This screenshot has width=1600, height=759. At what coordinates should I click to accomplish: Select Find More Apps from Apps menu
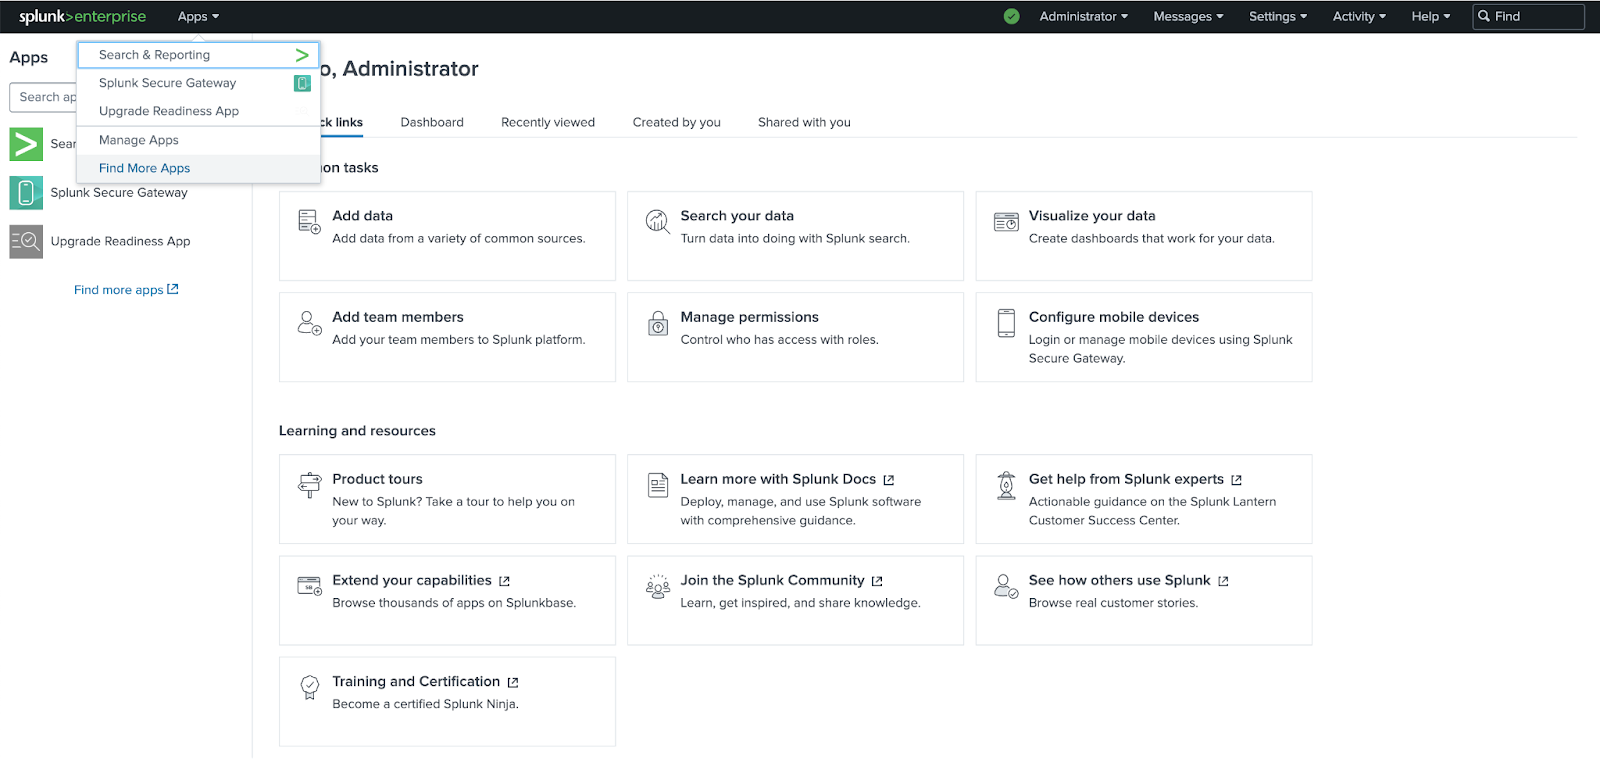[x=144, y=168]
